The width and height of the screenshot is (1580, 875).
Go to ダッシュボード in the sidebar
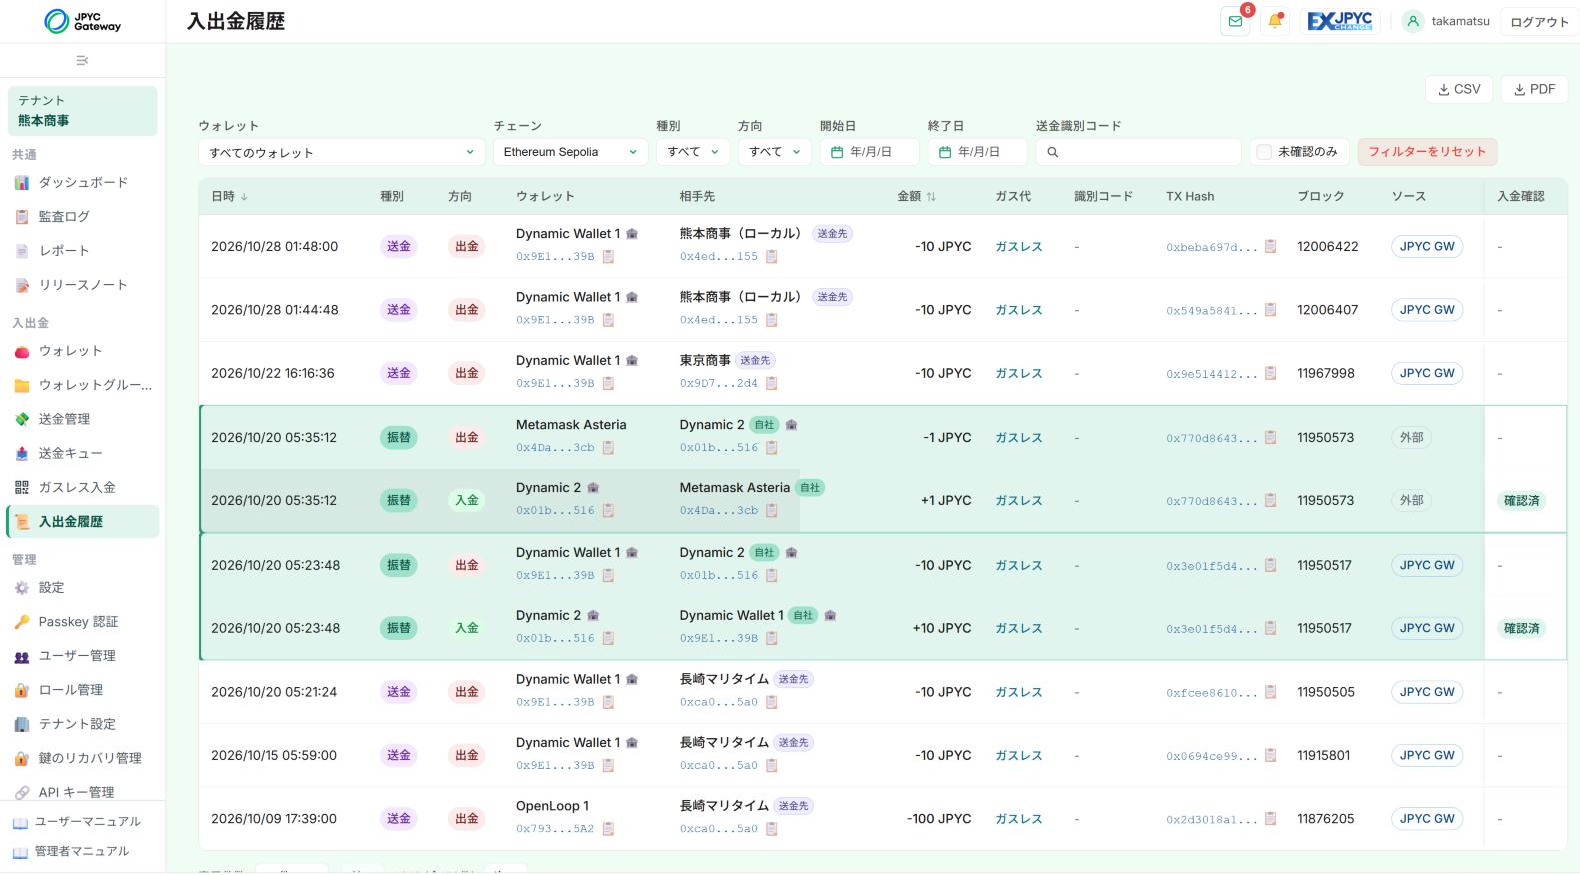(x=83, y=183)
